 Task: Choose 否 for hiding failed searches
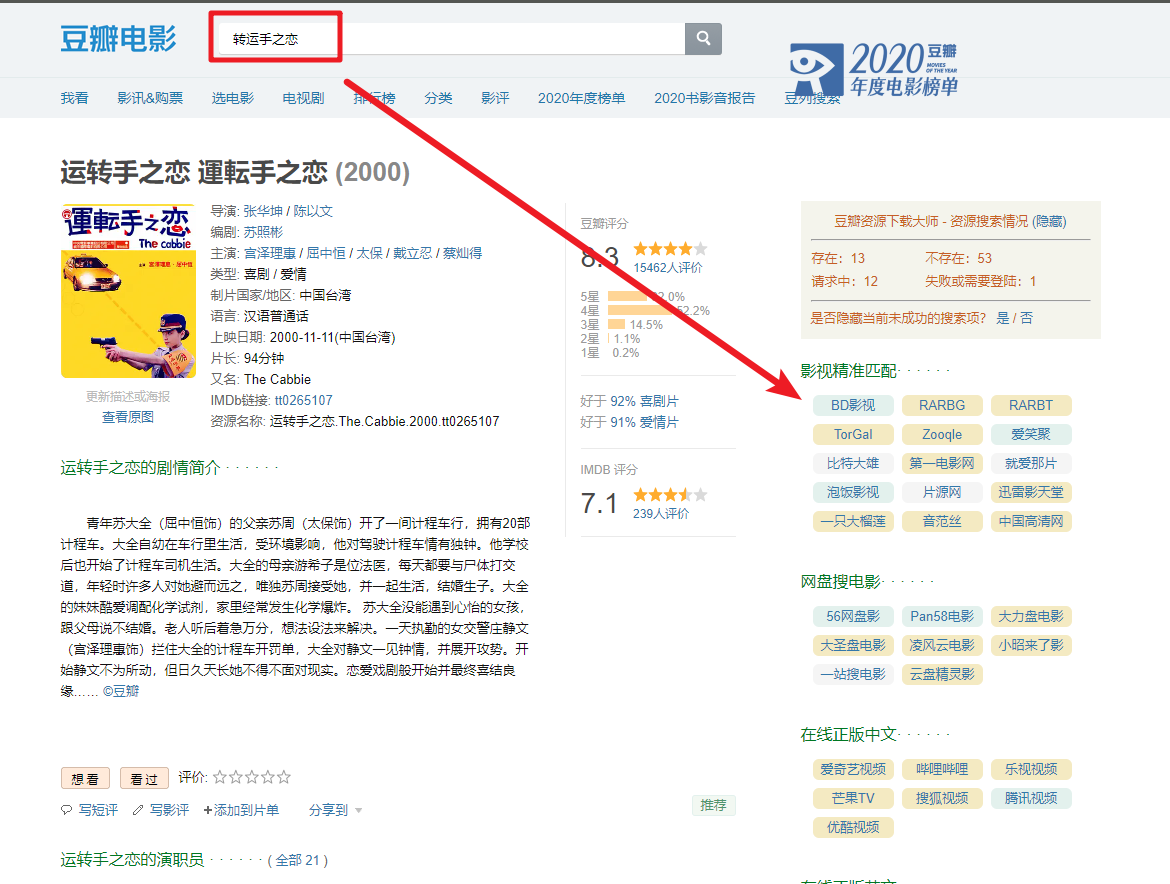click(1027, 318)
